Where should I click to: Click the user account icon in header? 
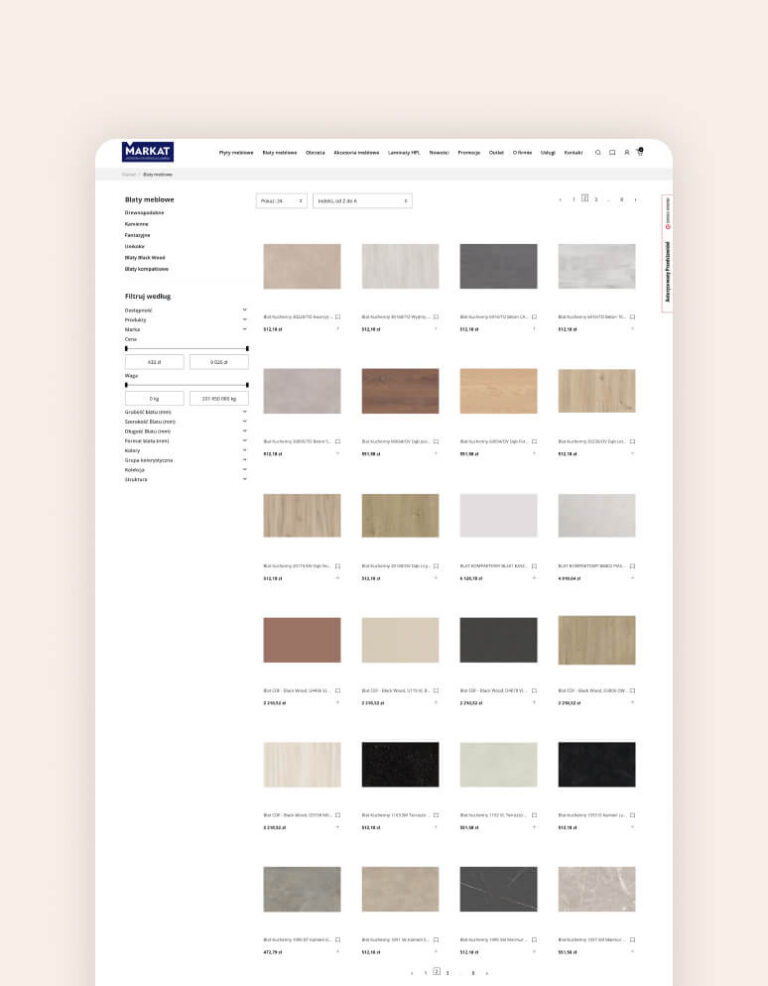(626, 153)
